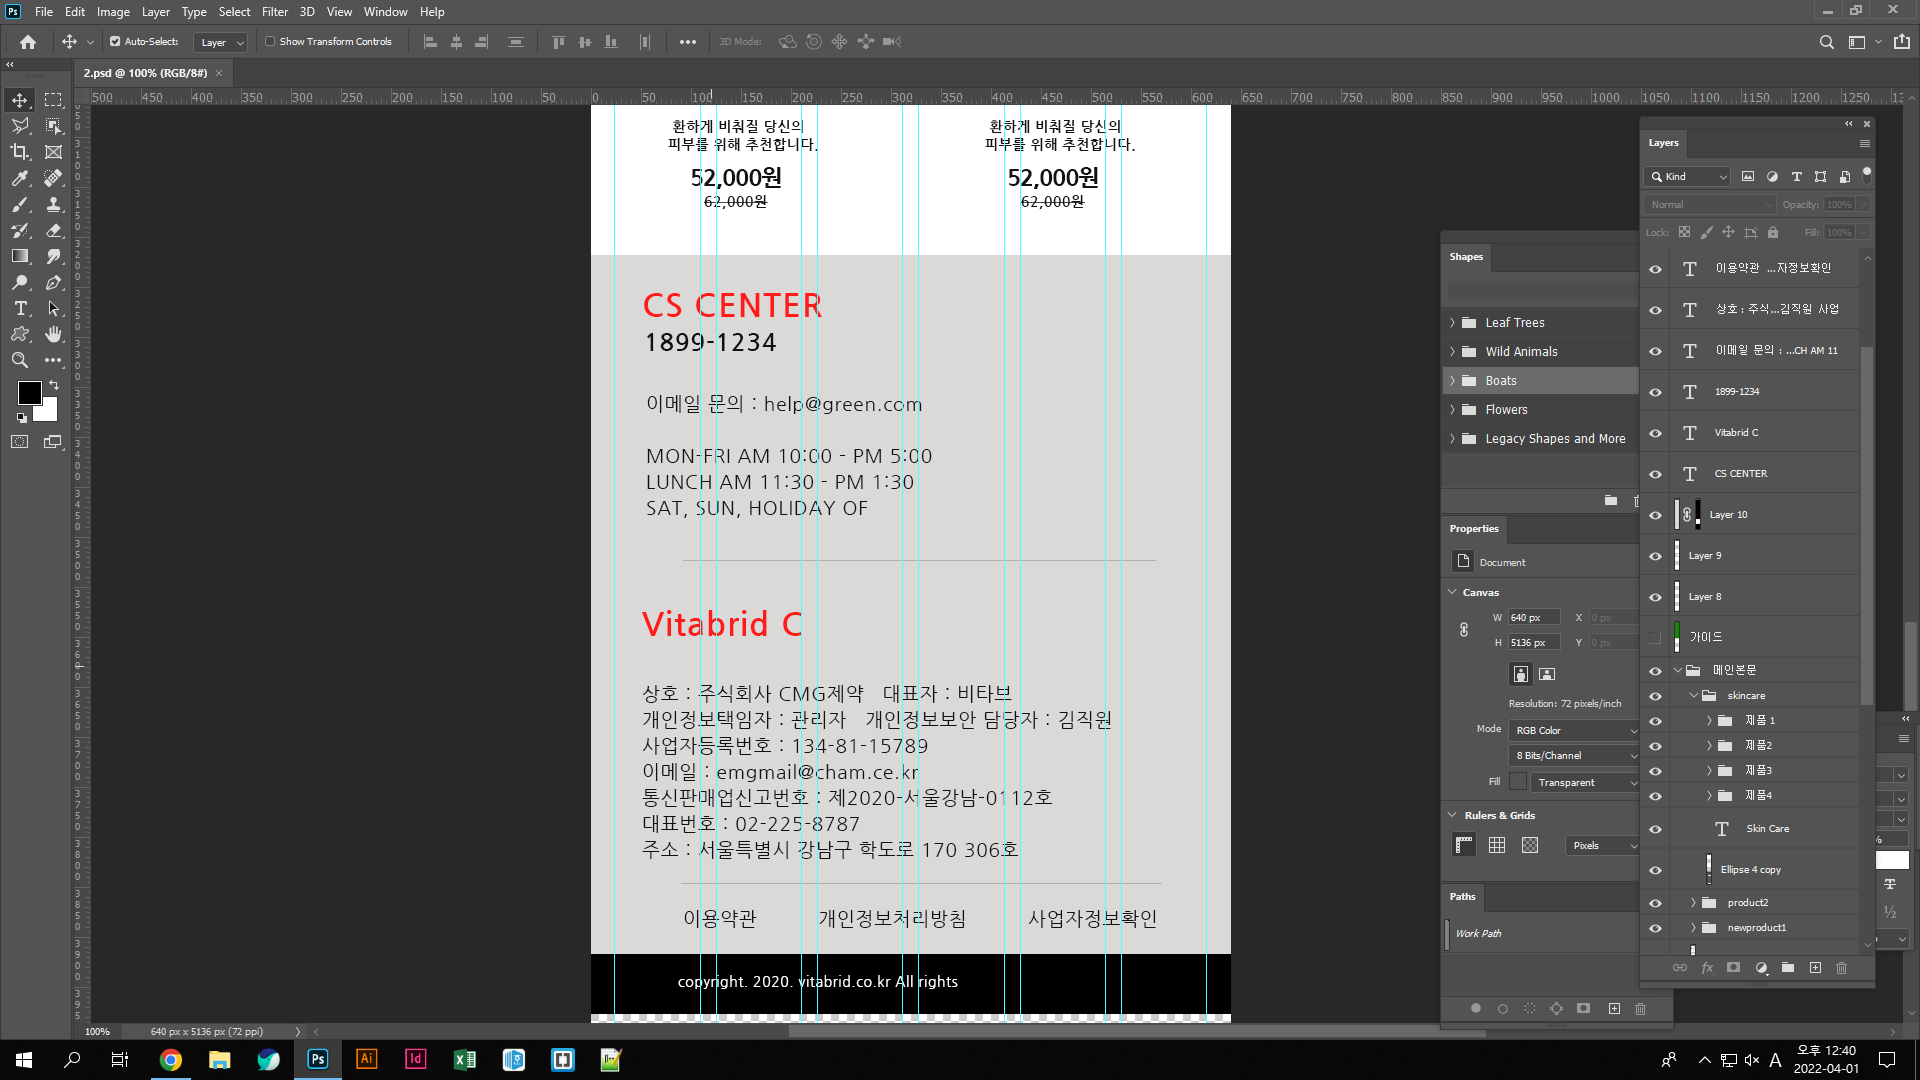Expand the Flowers shapes folder
This screenshot has width=1920, height=1080.
pyautogui.click(x=1452, y=410)
